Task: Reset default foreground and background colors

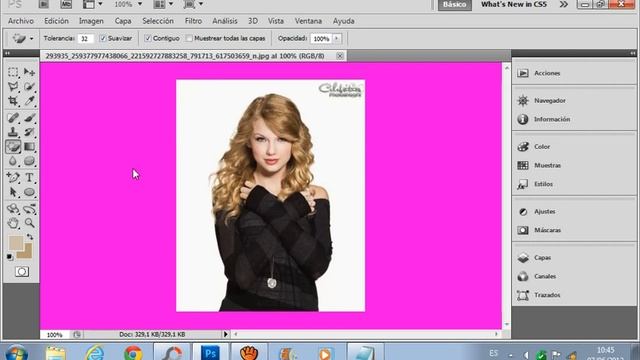Action: point(10,257)
